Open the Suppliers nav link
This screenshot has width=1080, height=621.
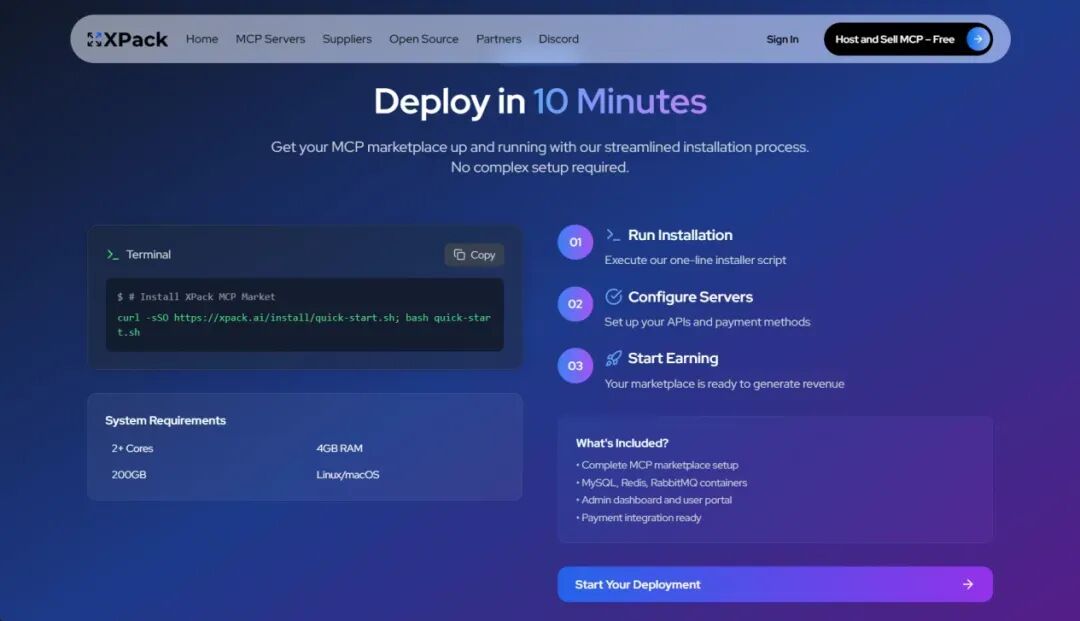click(347, 39)
